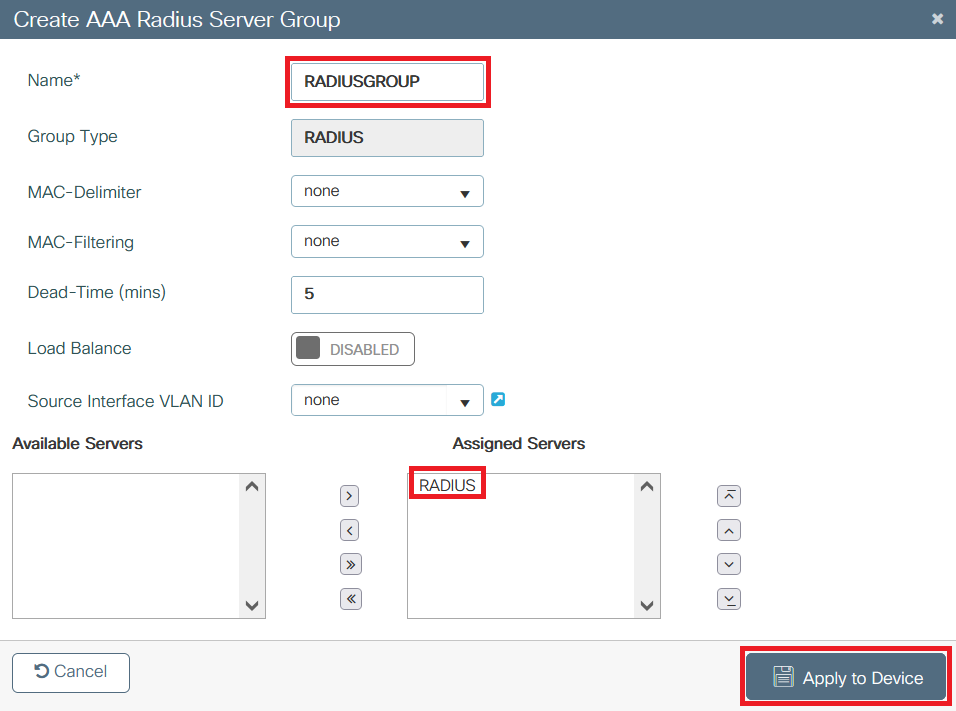Enable the Load Balance toggle

(x=352, y=348)
